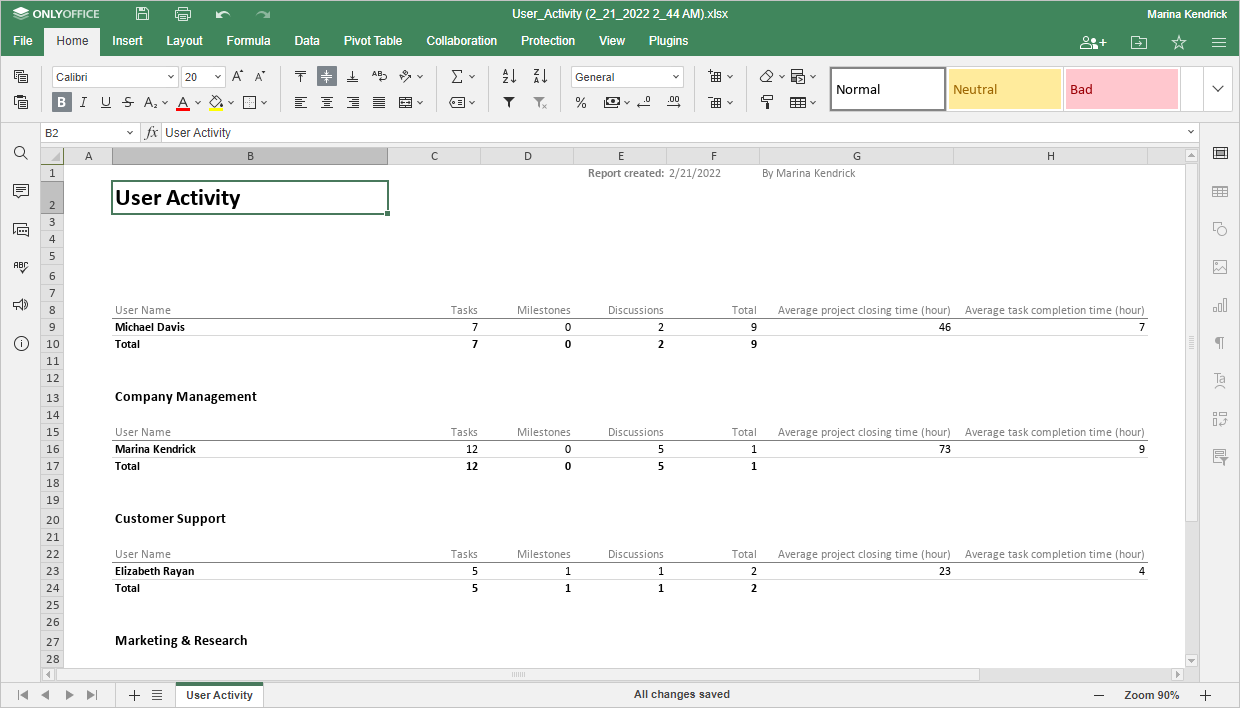Click the Save icon in the header
The image size is (1240, 708).
pyautogui.click(x=141, y=14)
